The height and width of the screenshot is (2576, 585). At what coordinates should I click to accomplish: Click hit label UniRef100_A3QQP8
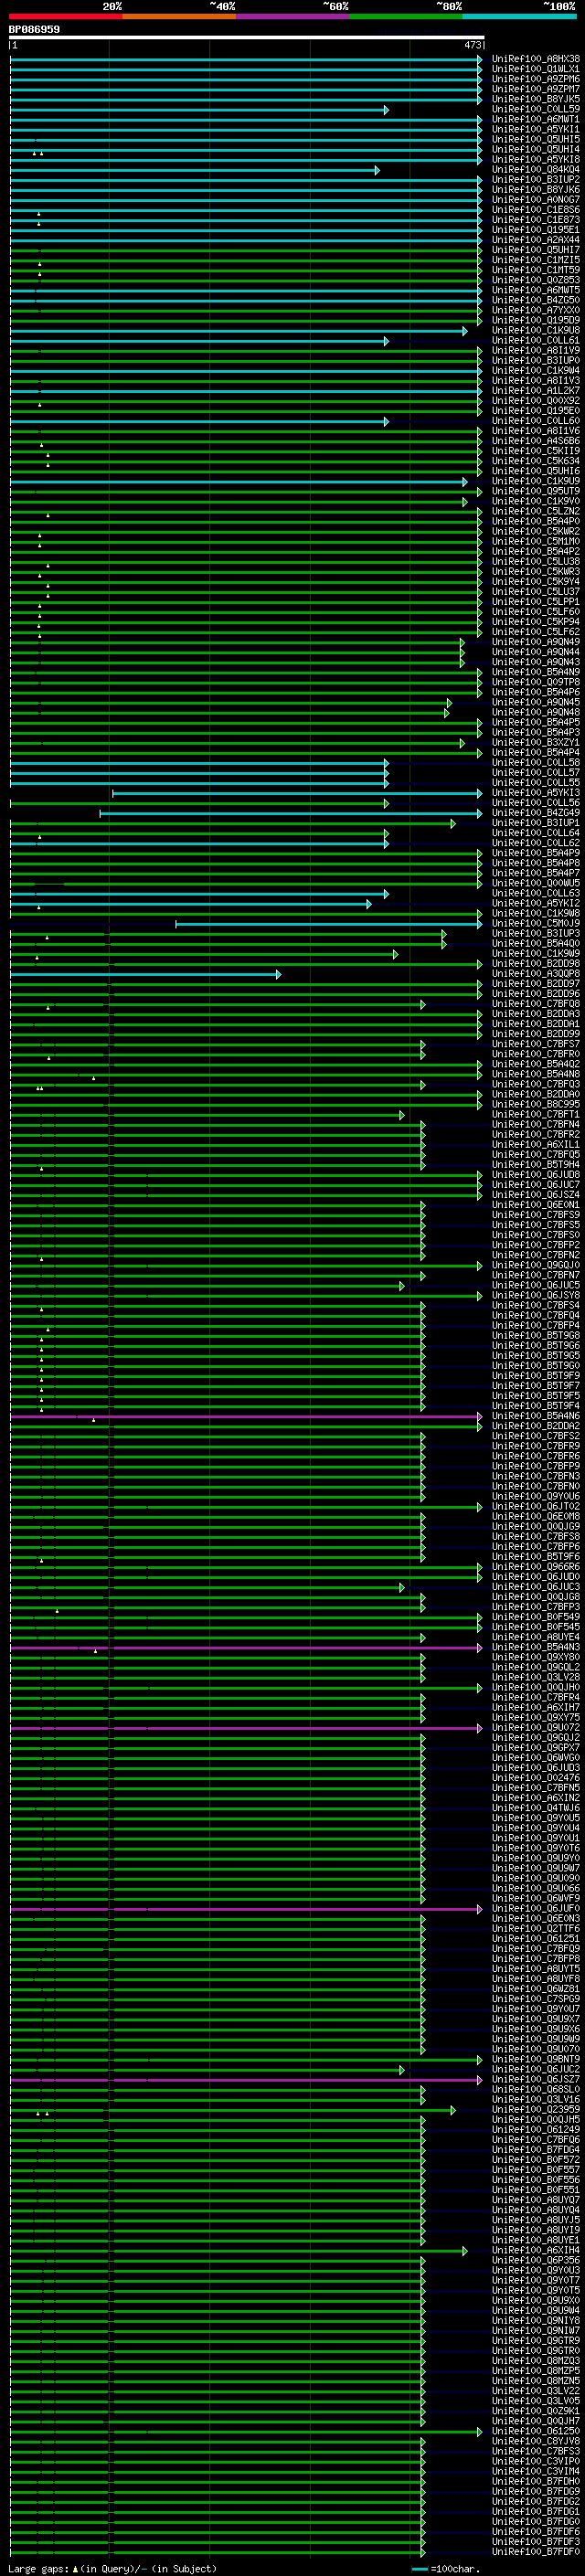pyautogui.click(x=536, y=974)
